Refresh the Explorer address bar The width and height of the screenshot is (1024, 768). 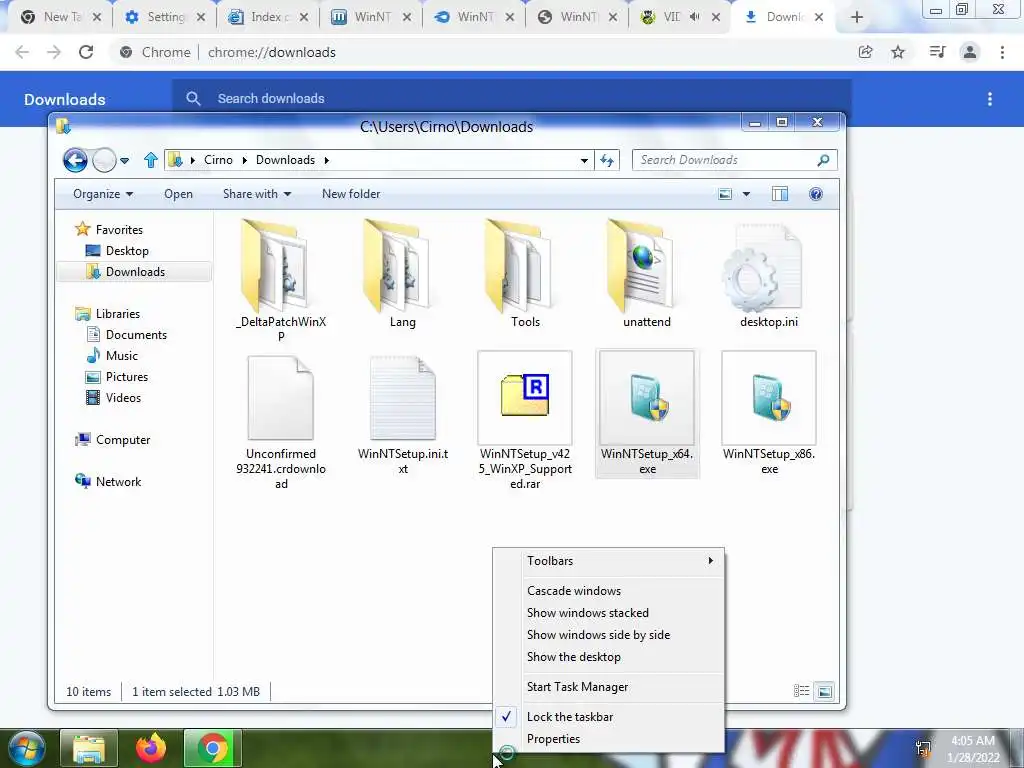[x=607, y=160]
